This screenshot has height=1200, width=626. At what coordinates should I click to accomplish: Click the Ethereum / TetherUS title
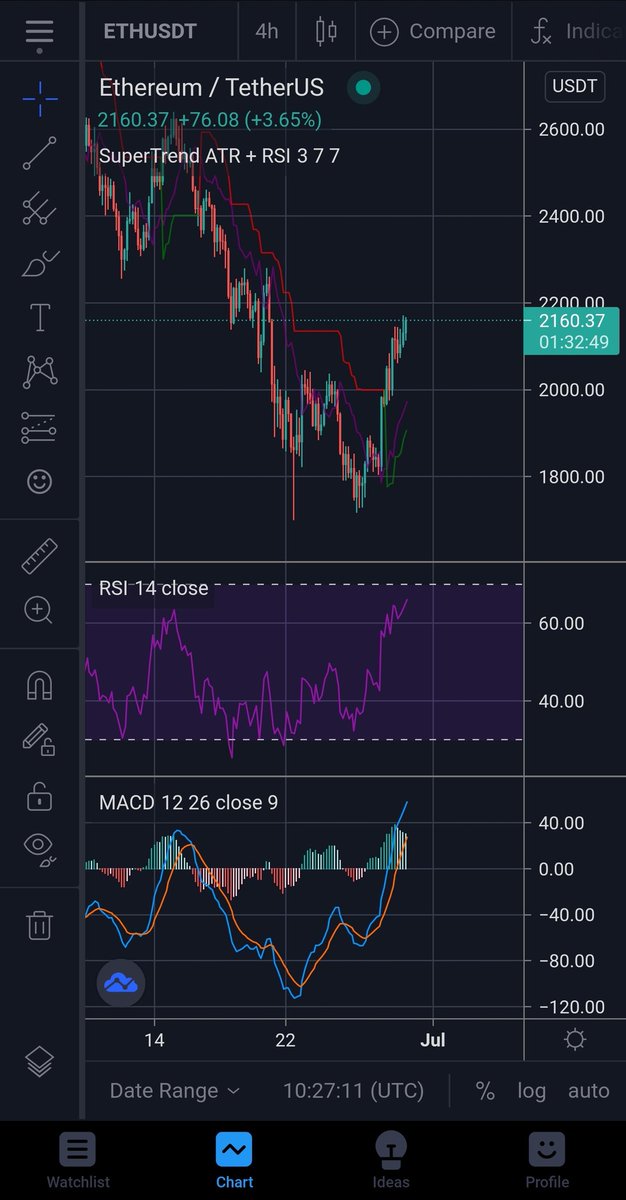(211, 88)
